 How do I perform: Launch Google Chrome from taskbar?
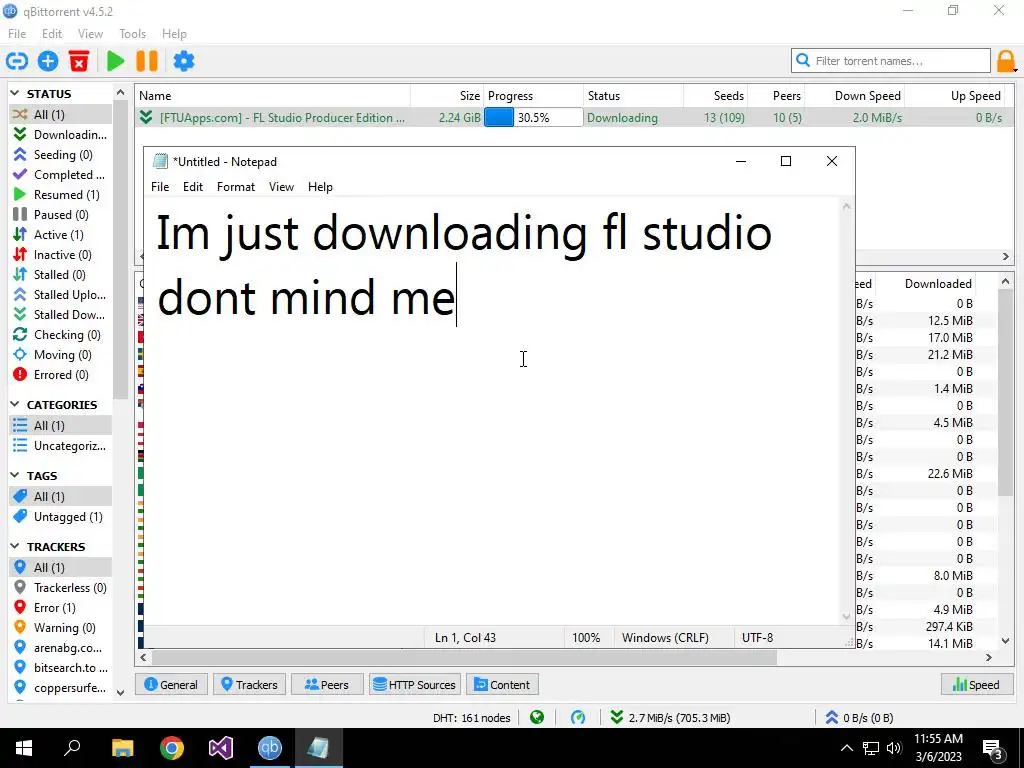pyautogui.click(x=172, y=748)
